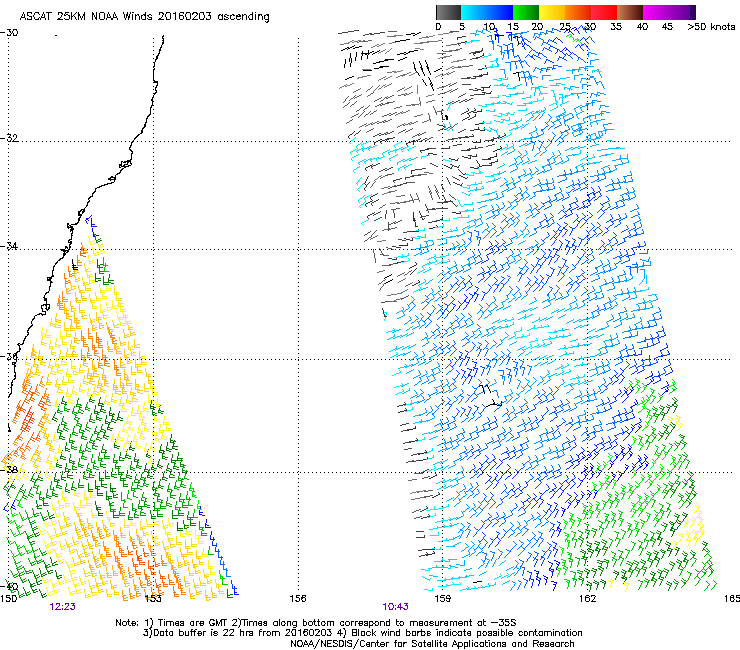
Task: Click the cyan-to-blue 5–15 knots color bar segment
Action: 487,12
